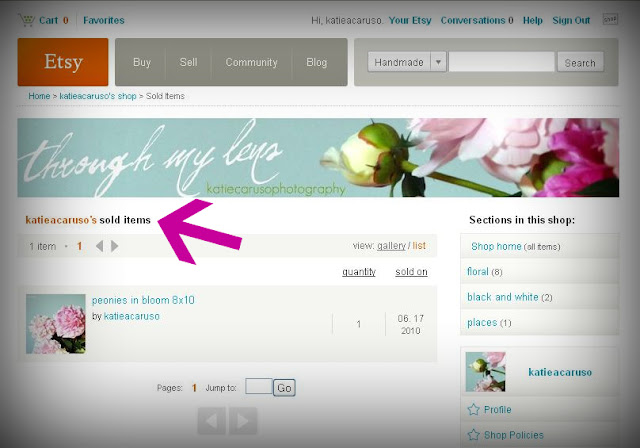This screenshot has height=448, width=640.
Task: Open the floral section
Action: click(478, 272)
